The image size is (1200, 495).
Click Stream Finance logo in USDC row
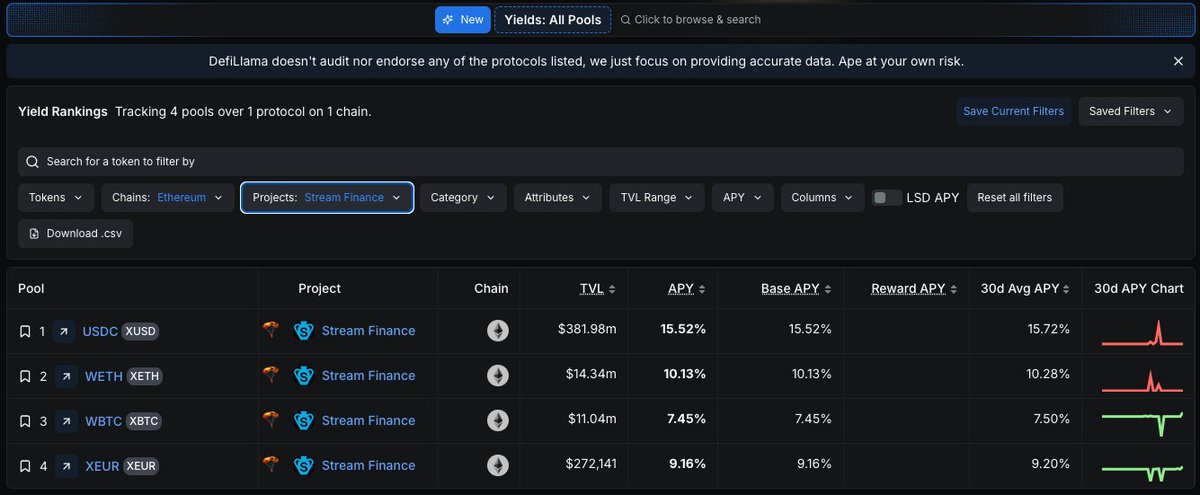[304, 331]
